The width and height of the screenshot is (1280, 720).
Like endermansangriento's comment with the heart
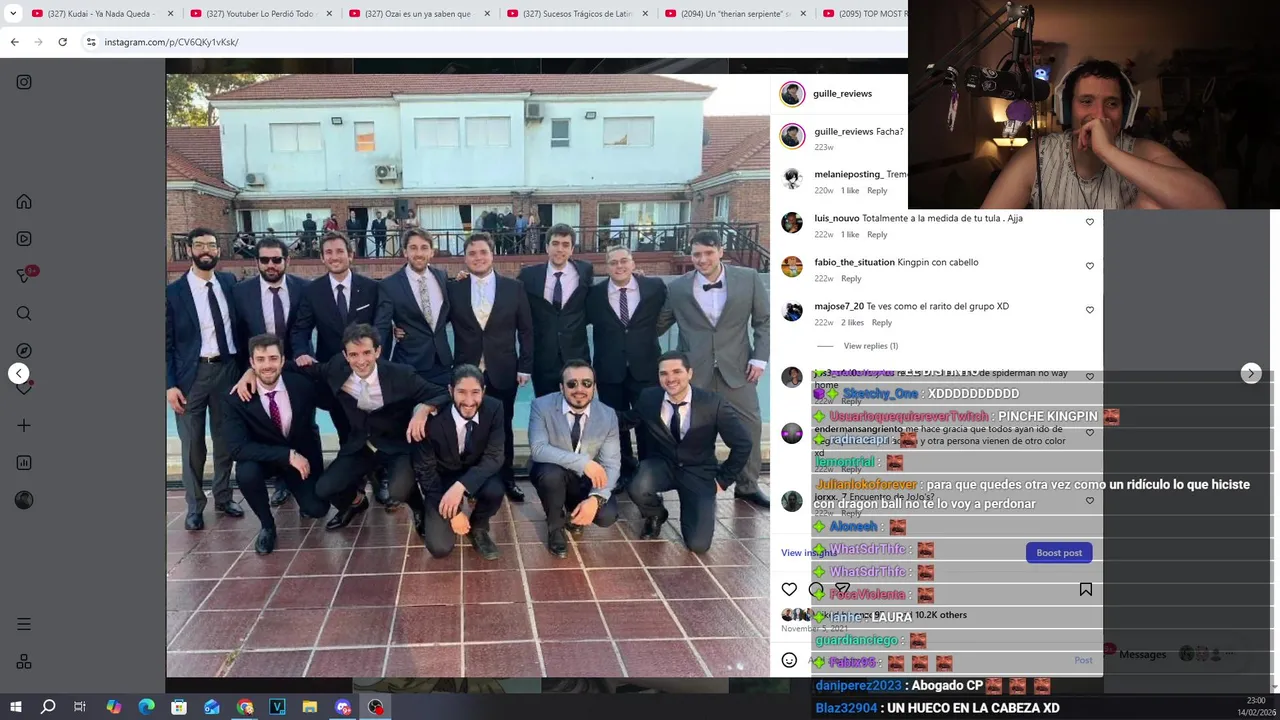click(1090, 433)
